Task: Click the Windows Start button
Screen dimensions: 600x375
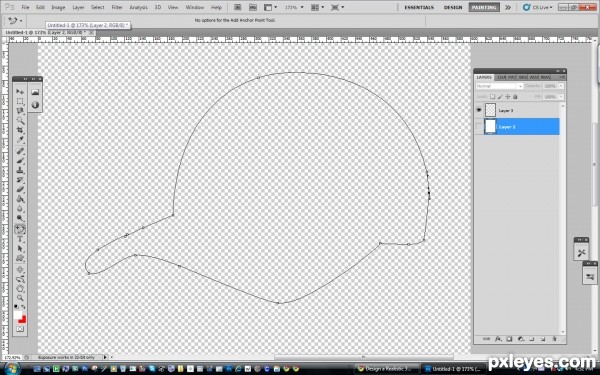Action: pyautogui.click(x=11, y=368)
